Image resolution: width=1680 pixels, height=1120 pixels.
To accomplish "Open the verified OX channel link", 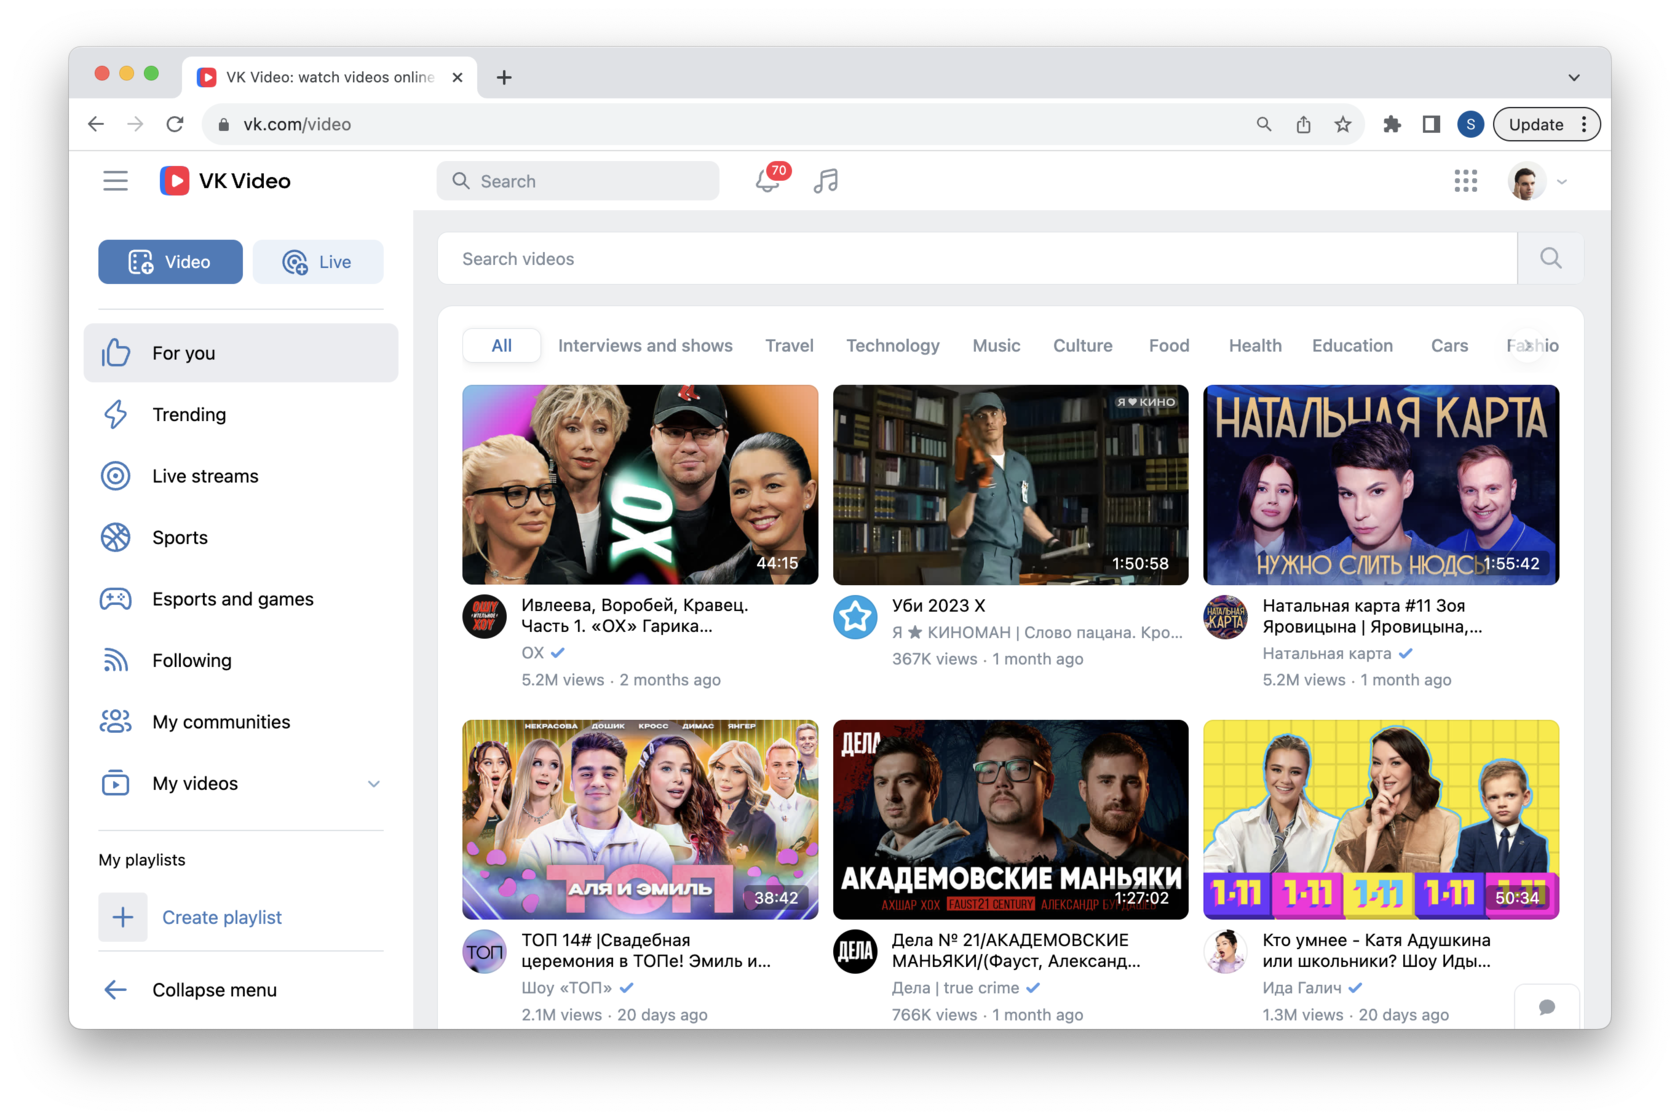I will point(531,652).
